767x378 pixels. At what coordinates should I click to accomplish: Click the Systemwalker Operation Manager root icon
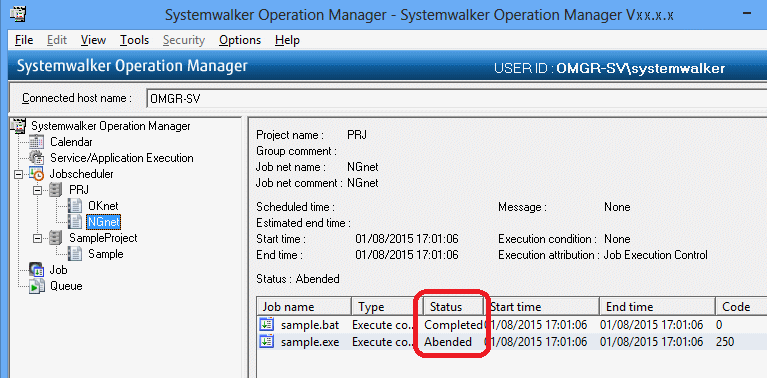click(x=18, y=126)
